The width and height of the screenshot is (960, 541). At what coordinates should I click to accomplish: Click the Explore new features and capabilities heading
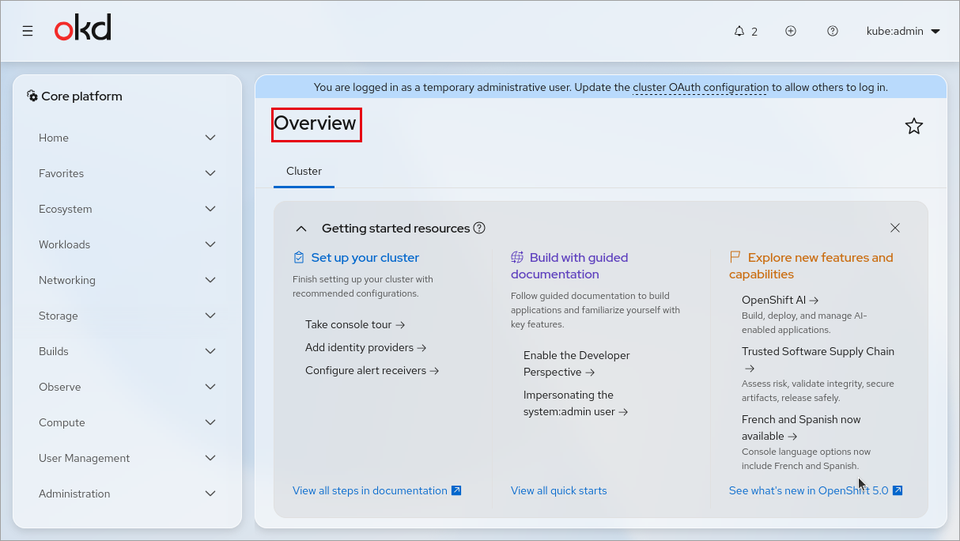pyautogui.click(x=811, y=266)
